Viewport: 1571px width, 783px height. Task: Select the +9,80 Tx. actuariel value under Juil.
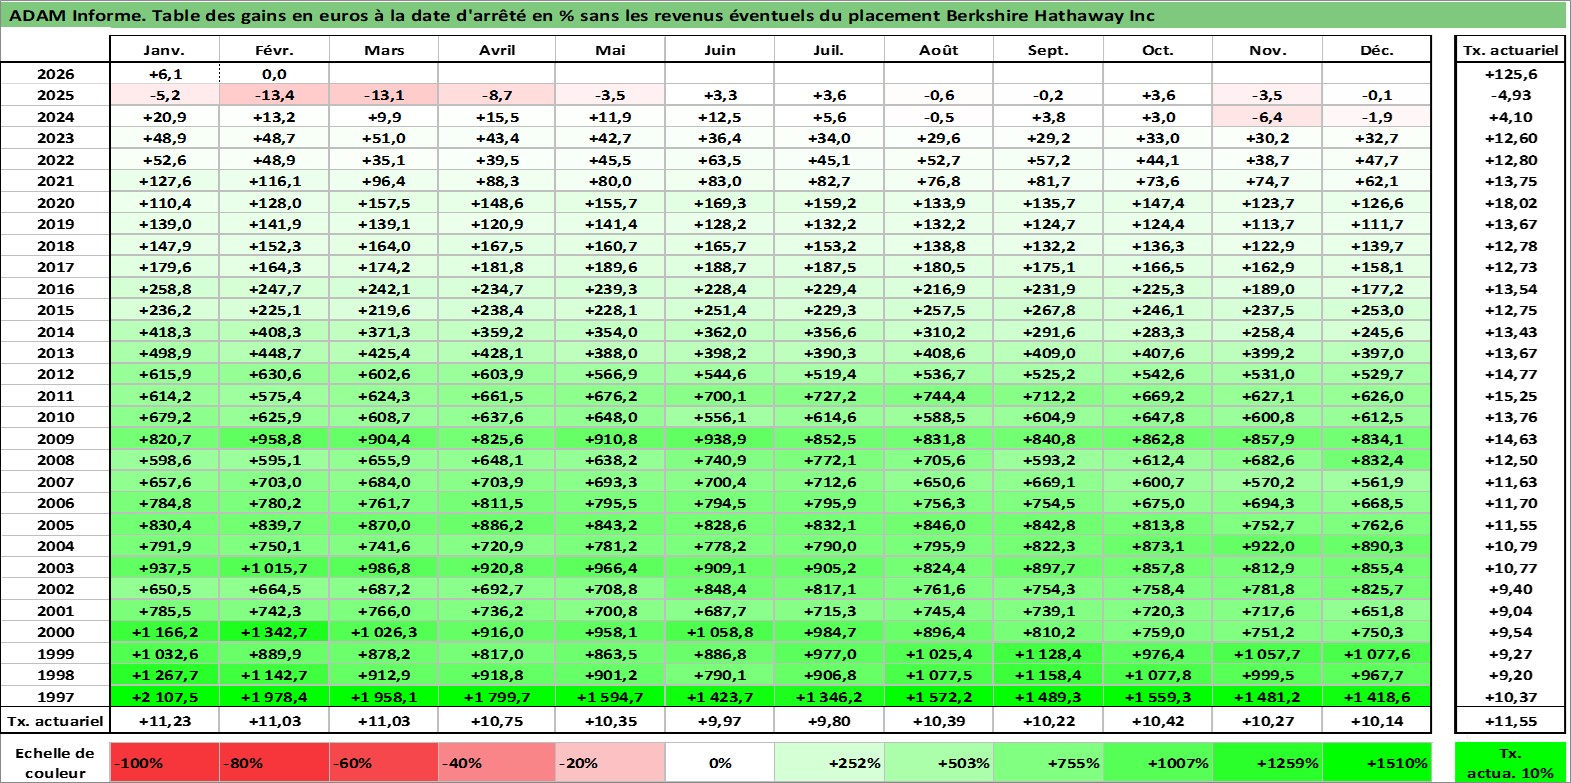tap(829, 721)
